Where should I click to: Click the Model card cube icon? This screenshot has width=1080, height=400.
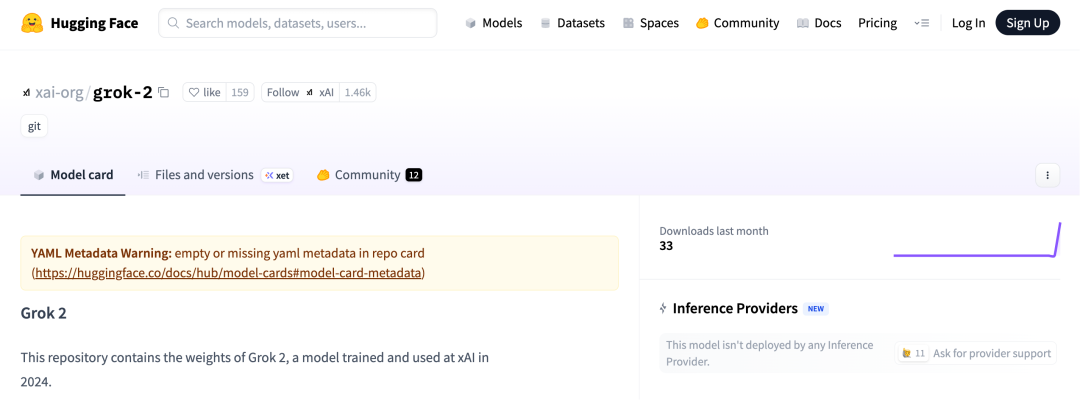39,176
